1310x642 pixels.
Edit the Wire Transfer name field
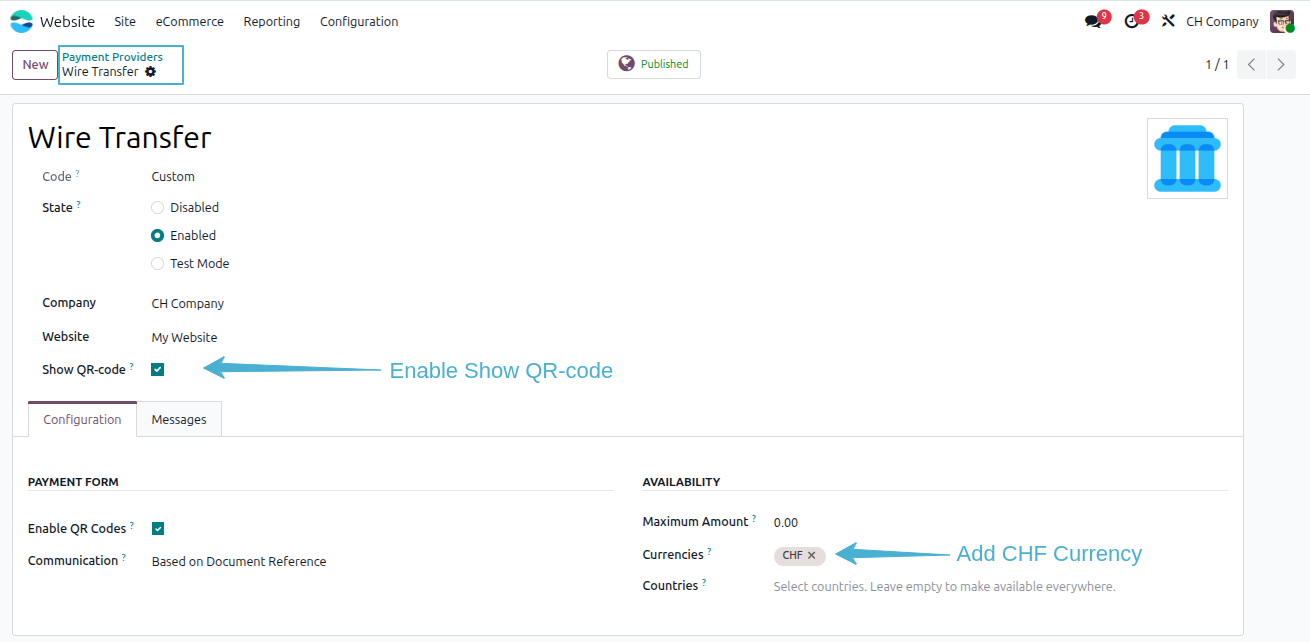(x=120, y=137)
